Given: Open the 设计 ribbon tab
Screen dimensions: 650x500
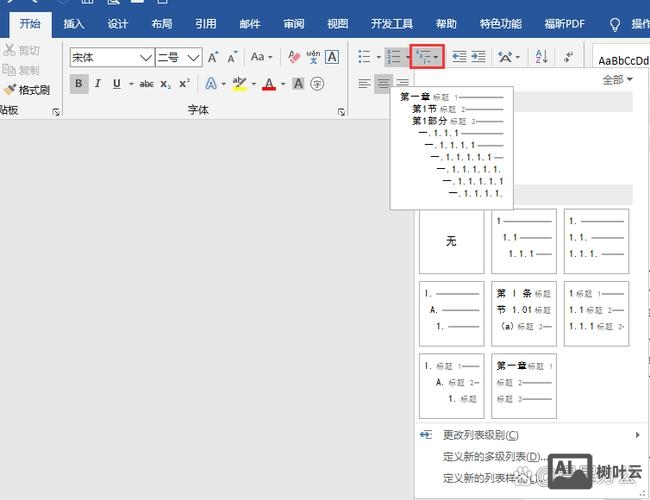Looking at the screenshot, I should [x=118, y=24].
